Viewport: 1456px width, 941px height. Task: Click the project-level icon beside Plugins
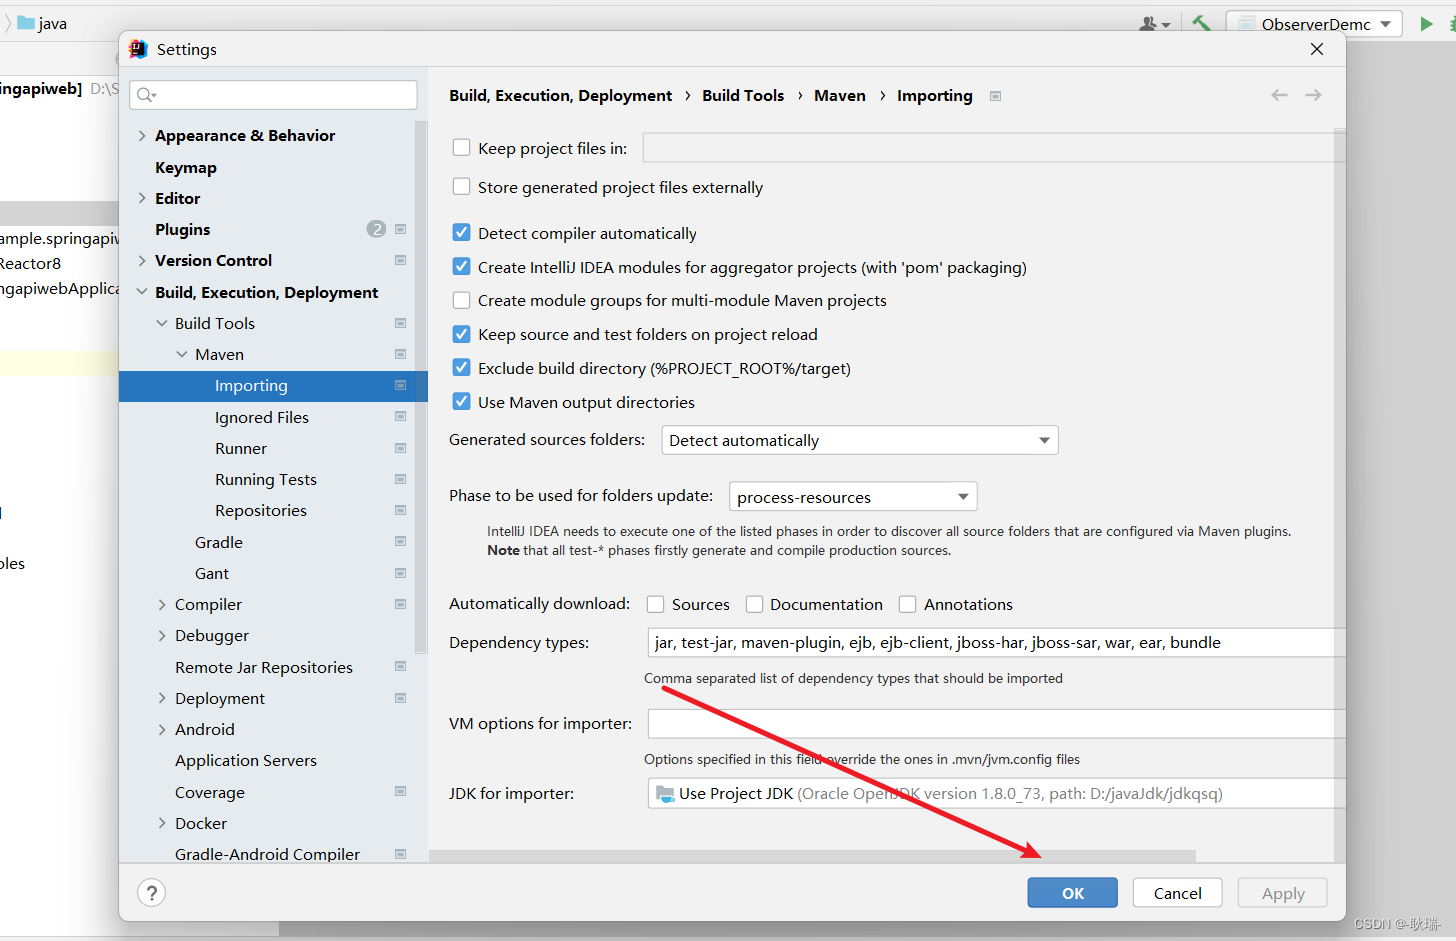tap(400, 229)
